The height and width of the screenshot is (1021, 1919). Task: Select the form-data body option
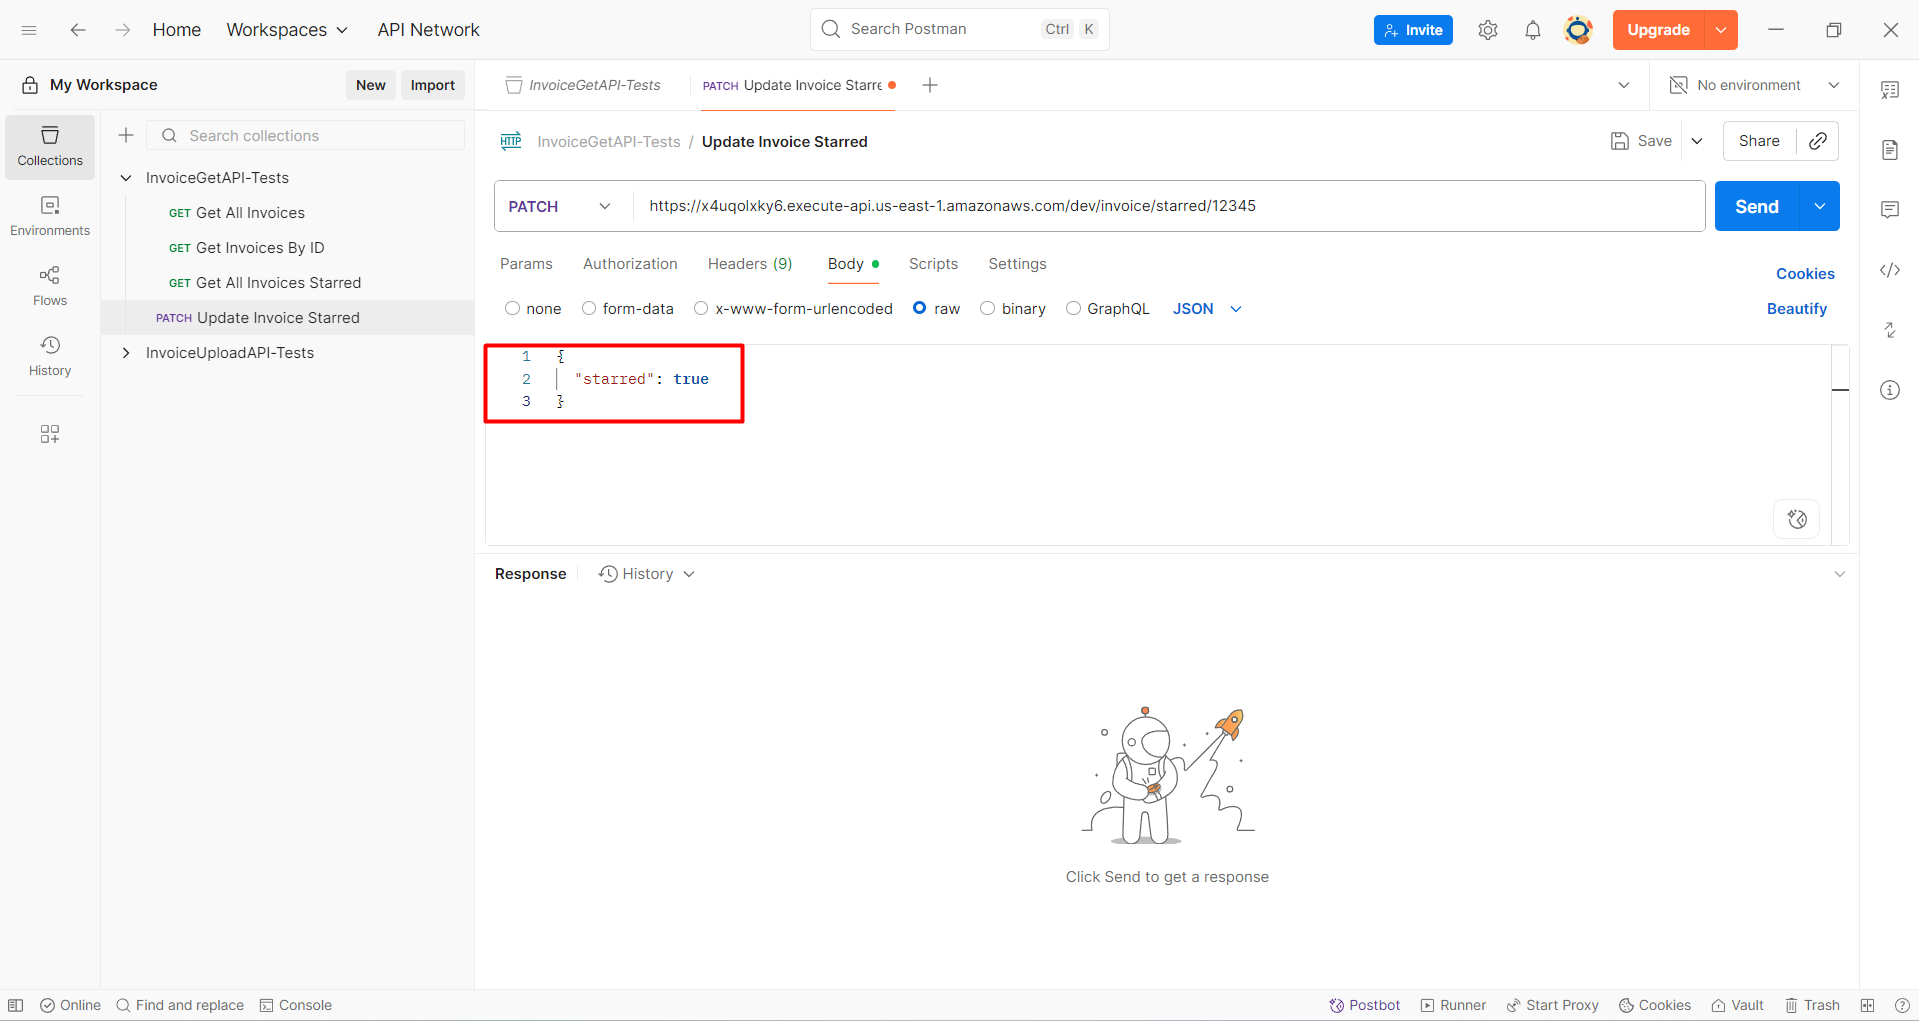point(589,308)
